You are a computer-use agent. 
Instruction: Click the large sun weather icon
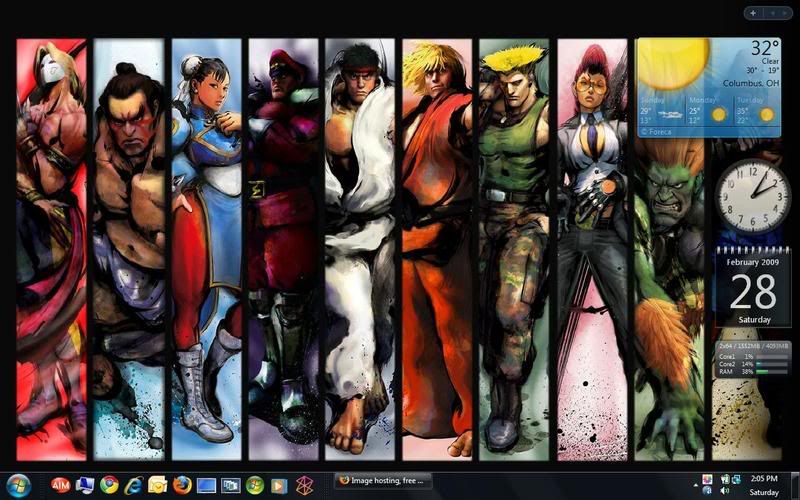673,62
